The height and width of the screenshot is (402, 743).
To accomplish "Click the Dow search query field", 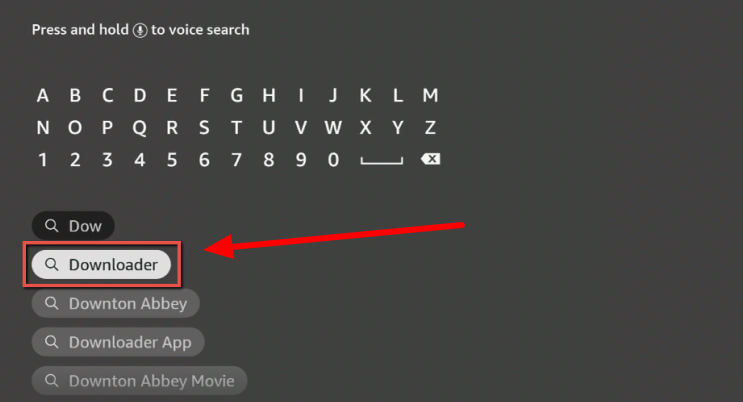I will [73, 226].
